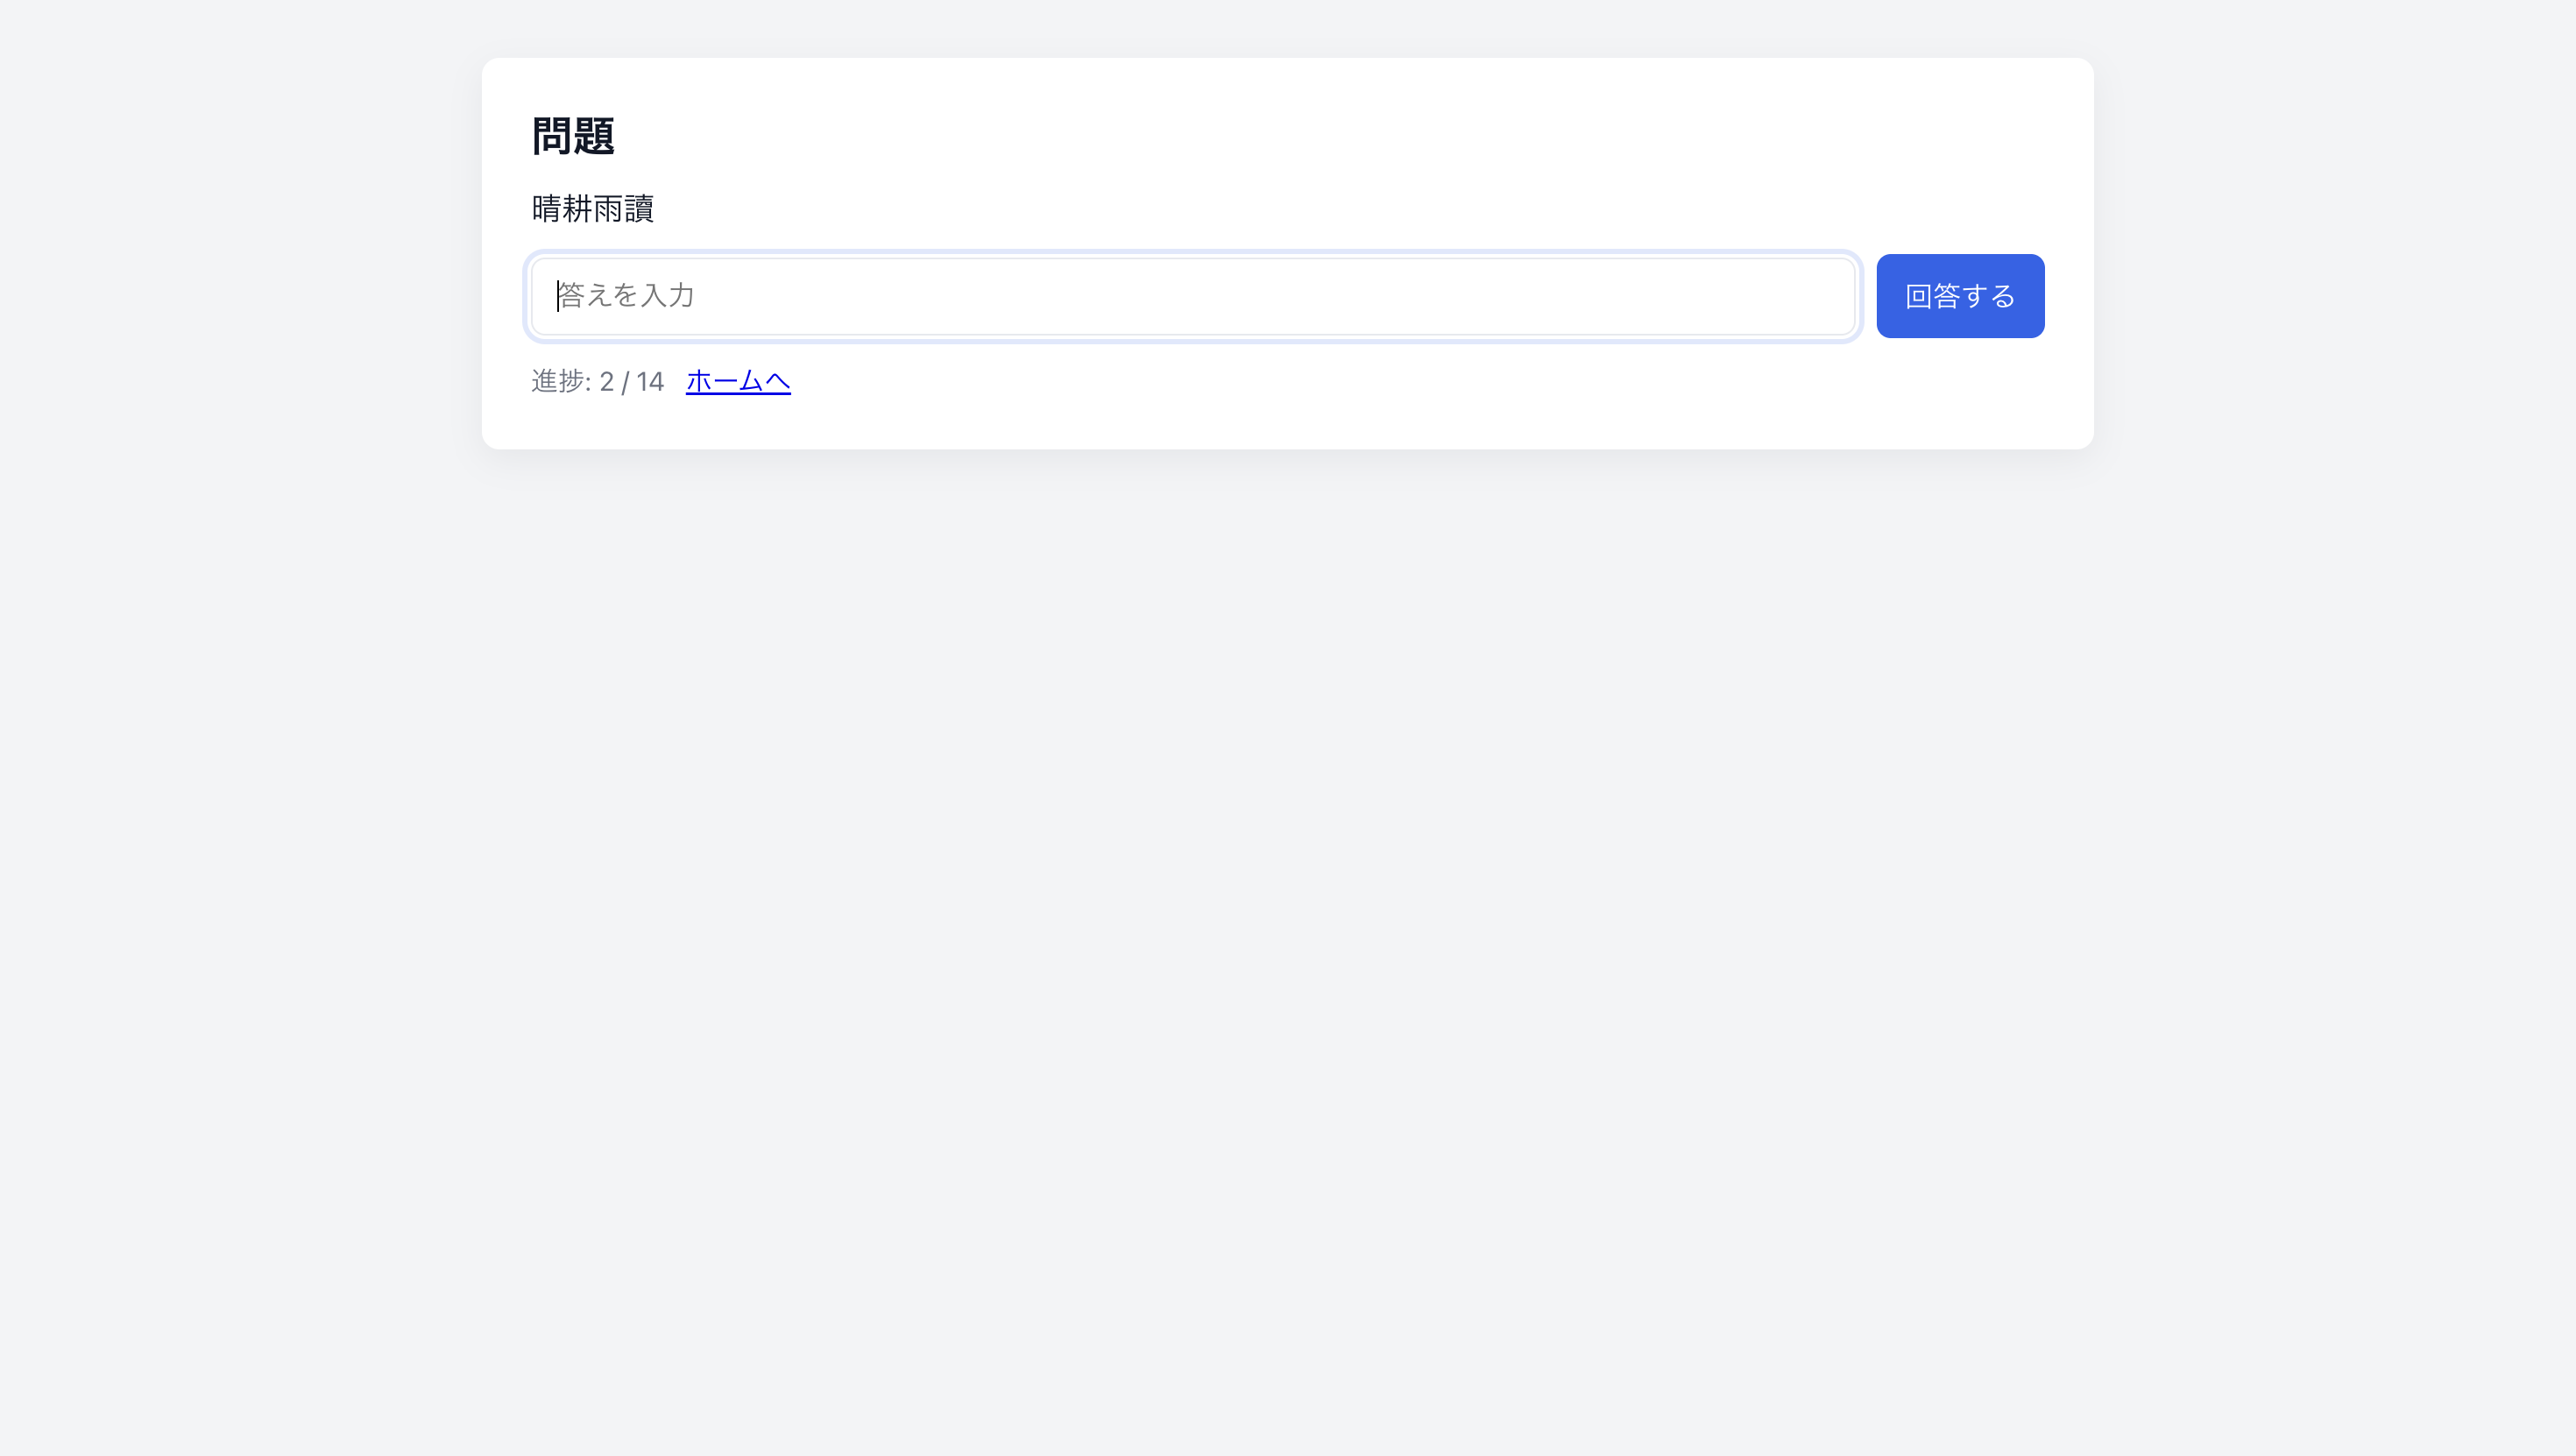Click the 問題 heading text
This screenshot has width=2576, height=1456.
point(573,136)
